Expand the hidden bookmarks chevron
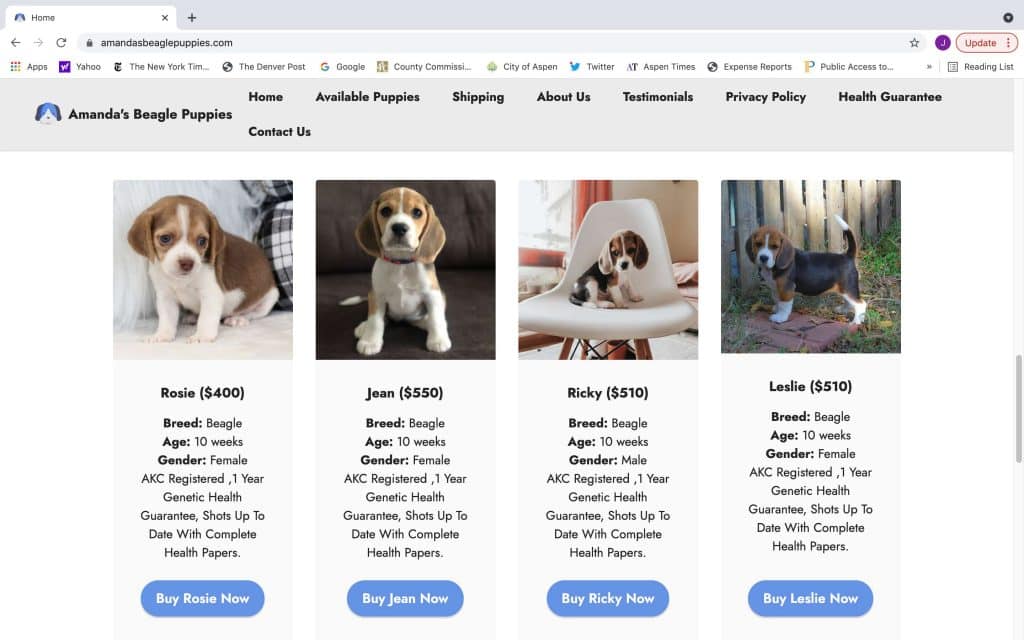The height and width of the screenshot is (640, 1024). [x=928, y=66]
